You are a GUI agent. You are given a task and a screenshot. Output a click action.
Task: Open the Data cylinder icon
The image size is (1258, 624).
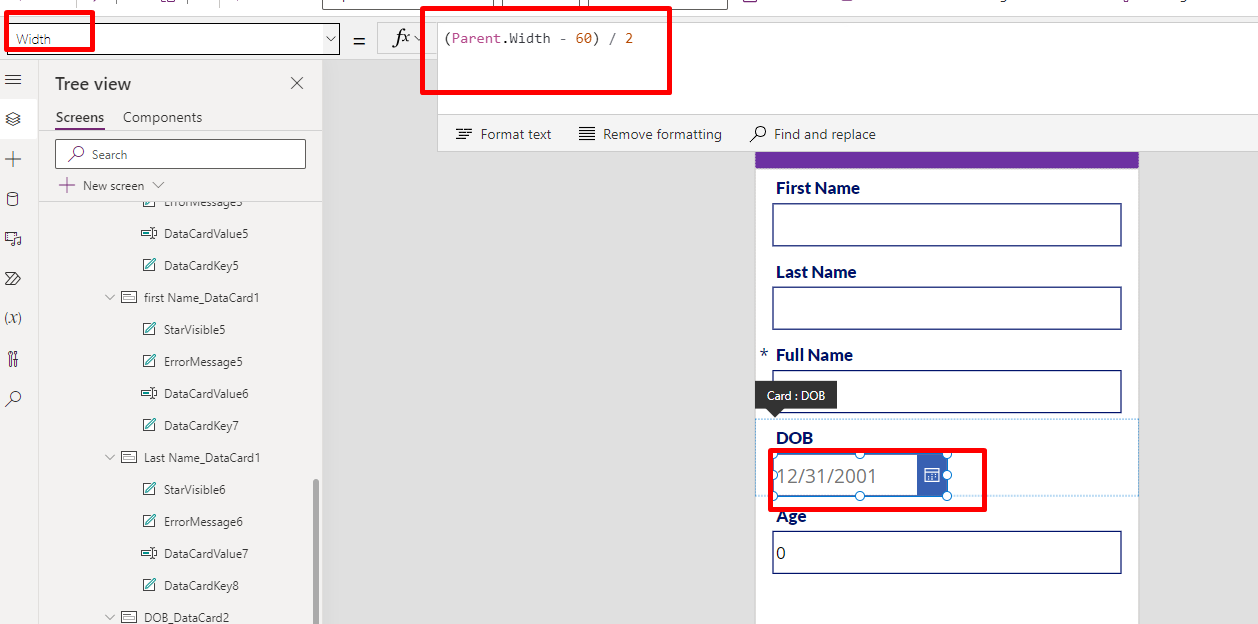coord(13,199)
